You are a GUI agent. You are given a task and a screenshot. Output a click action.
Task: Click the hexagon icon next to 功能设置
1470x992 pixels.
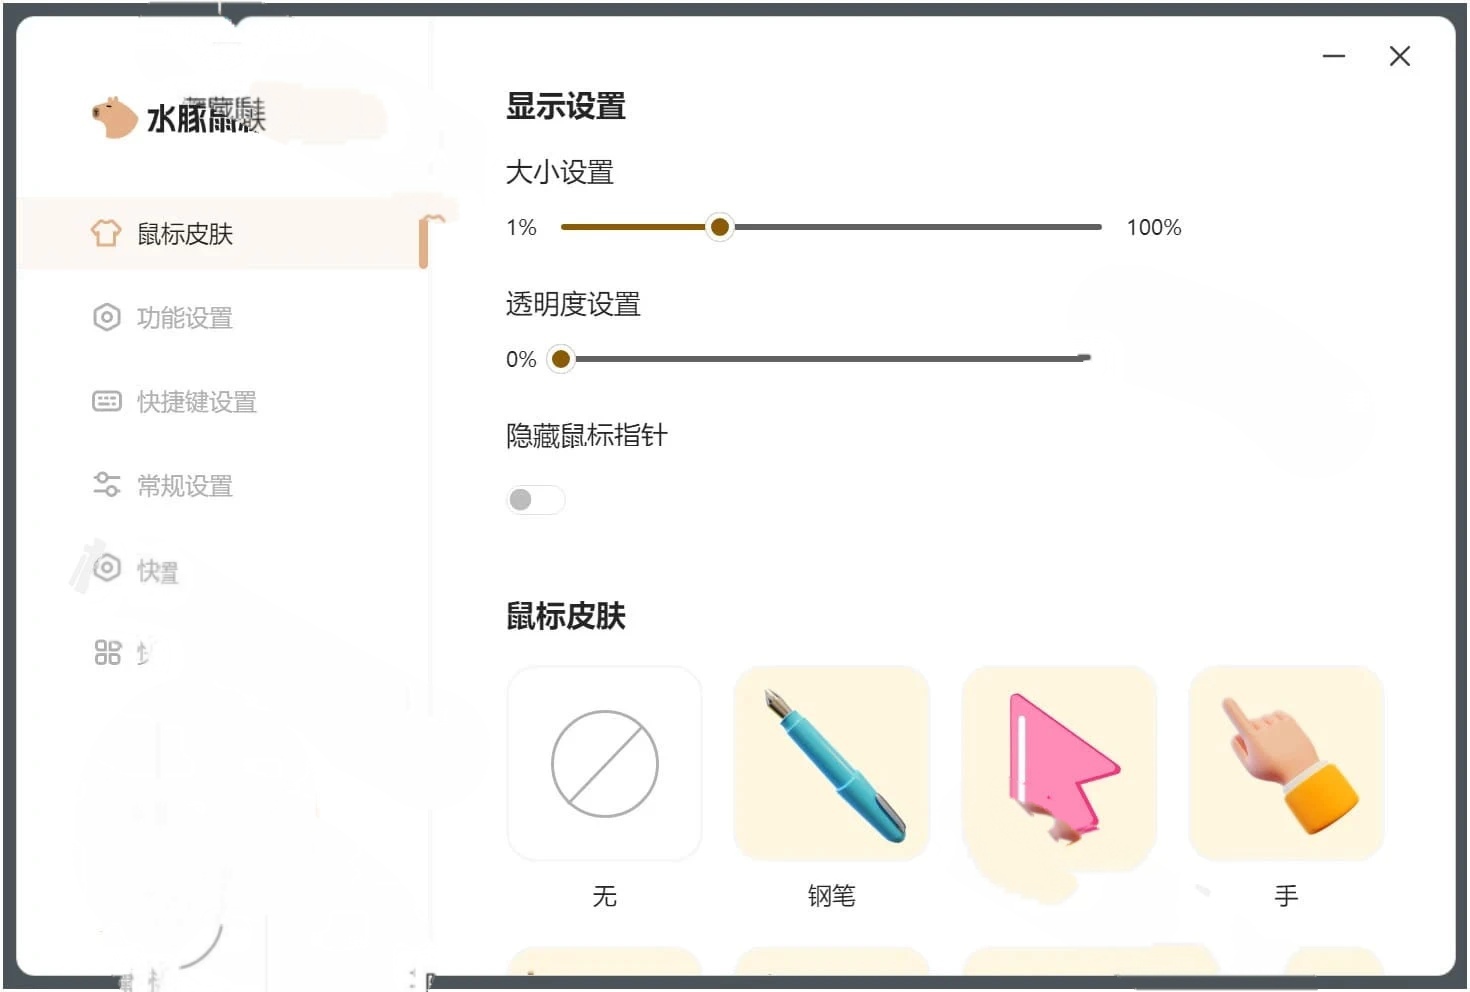point(106,317)
